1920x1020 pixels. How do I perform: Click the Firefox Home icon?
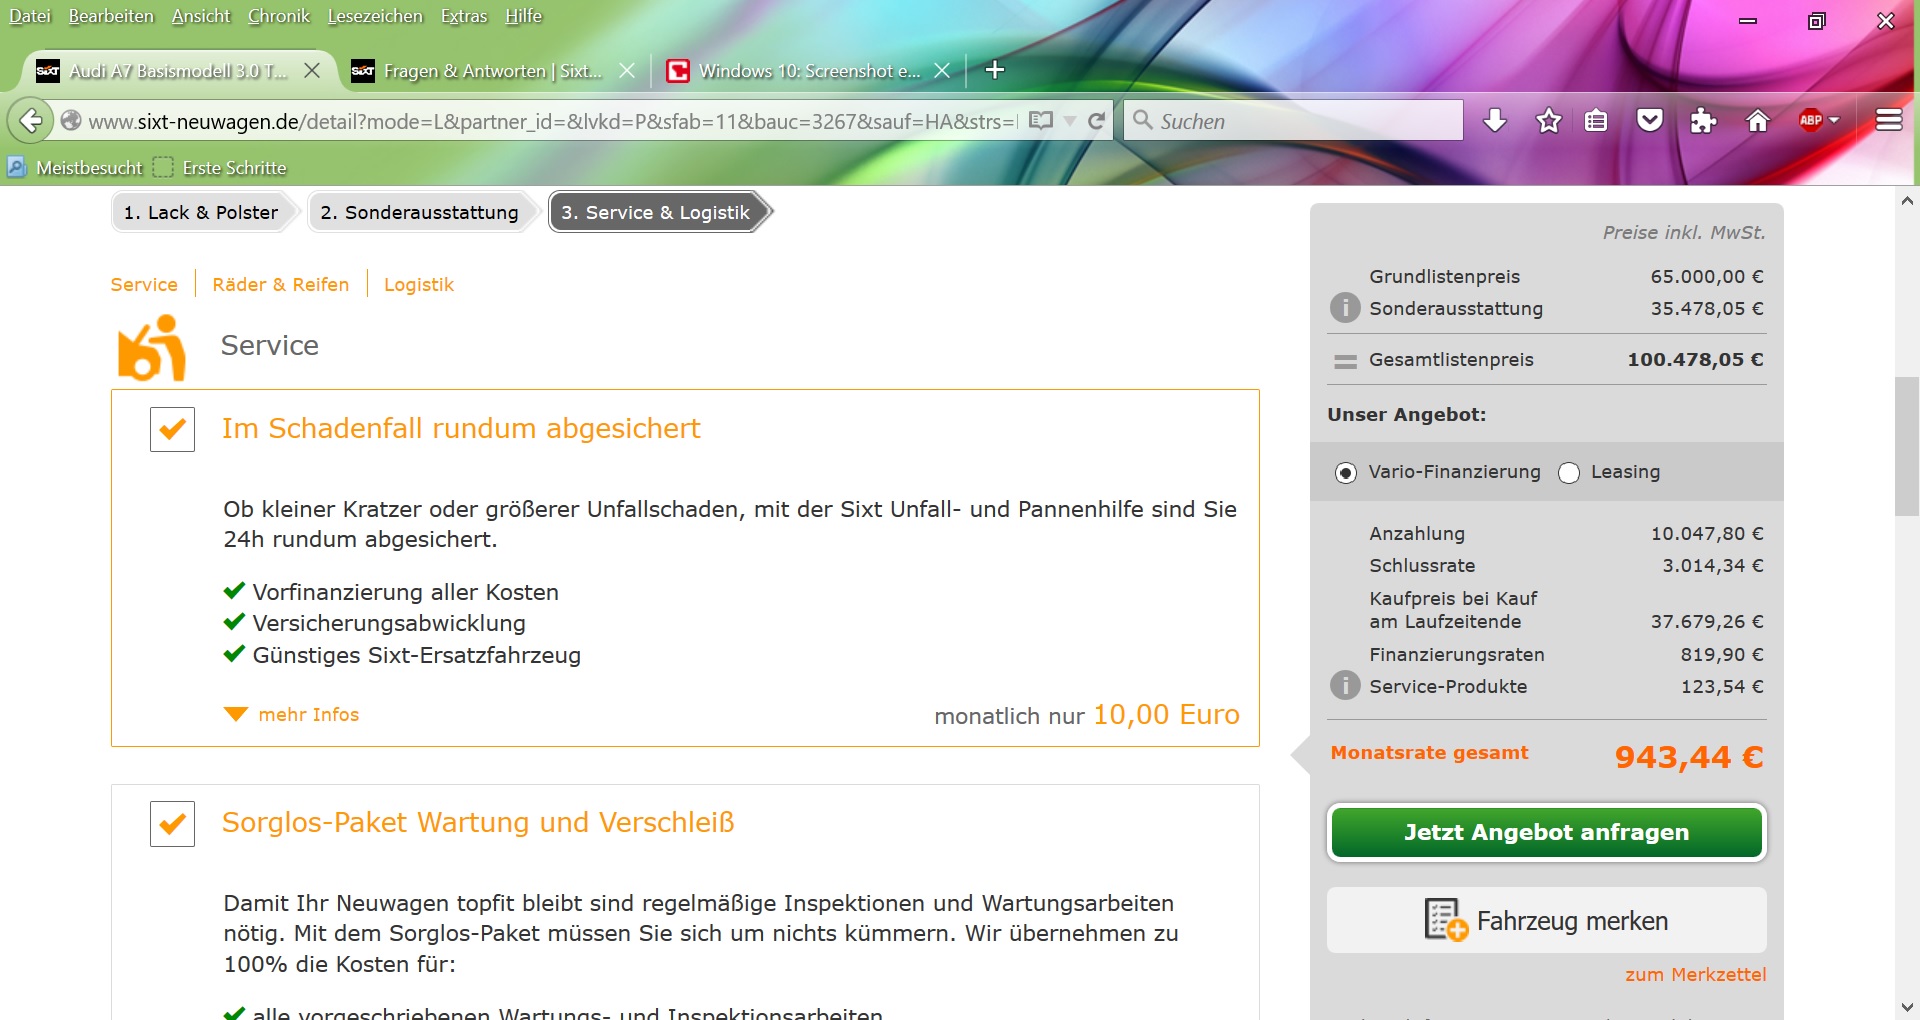[x=1757, y=121]
